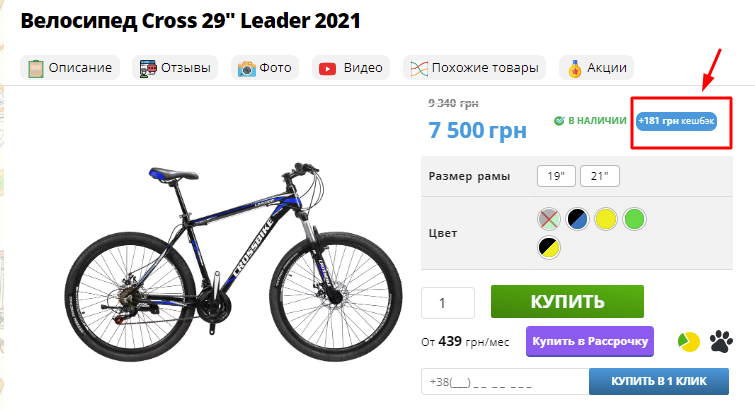Click the +181 грн кешбэк badge

(676, 121)
